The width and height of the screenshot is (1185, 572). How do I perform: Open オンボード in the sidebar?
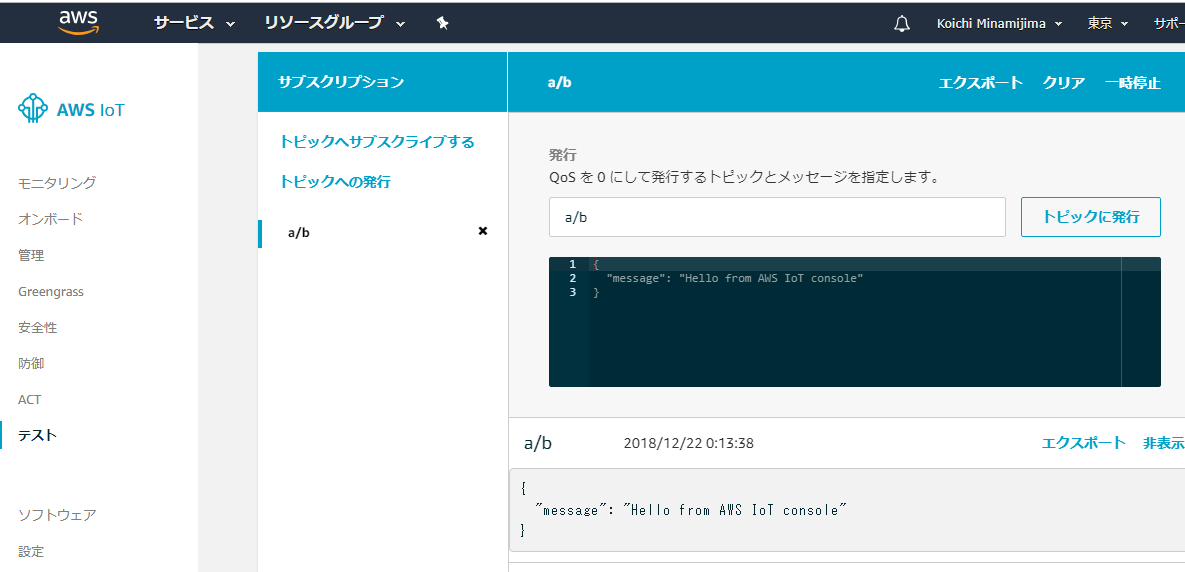pos(51,219)
